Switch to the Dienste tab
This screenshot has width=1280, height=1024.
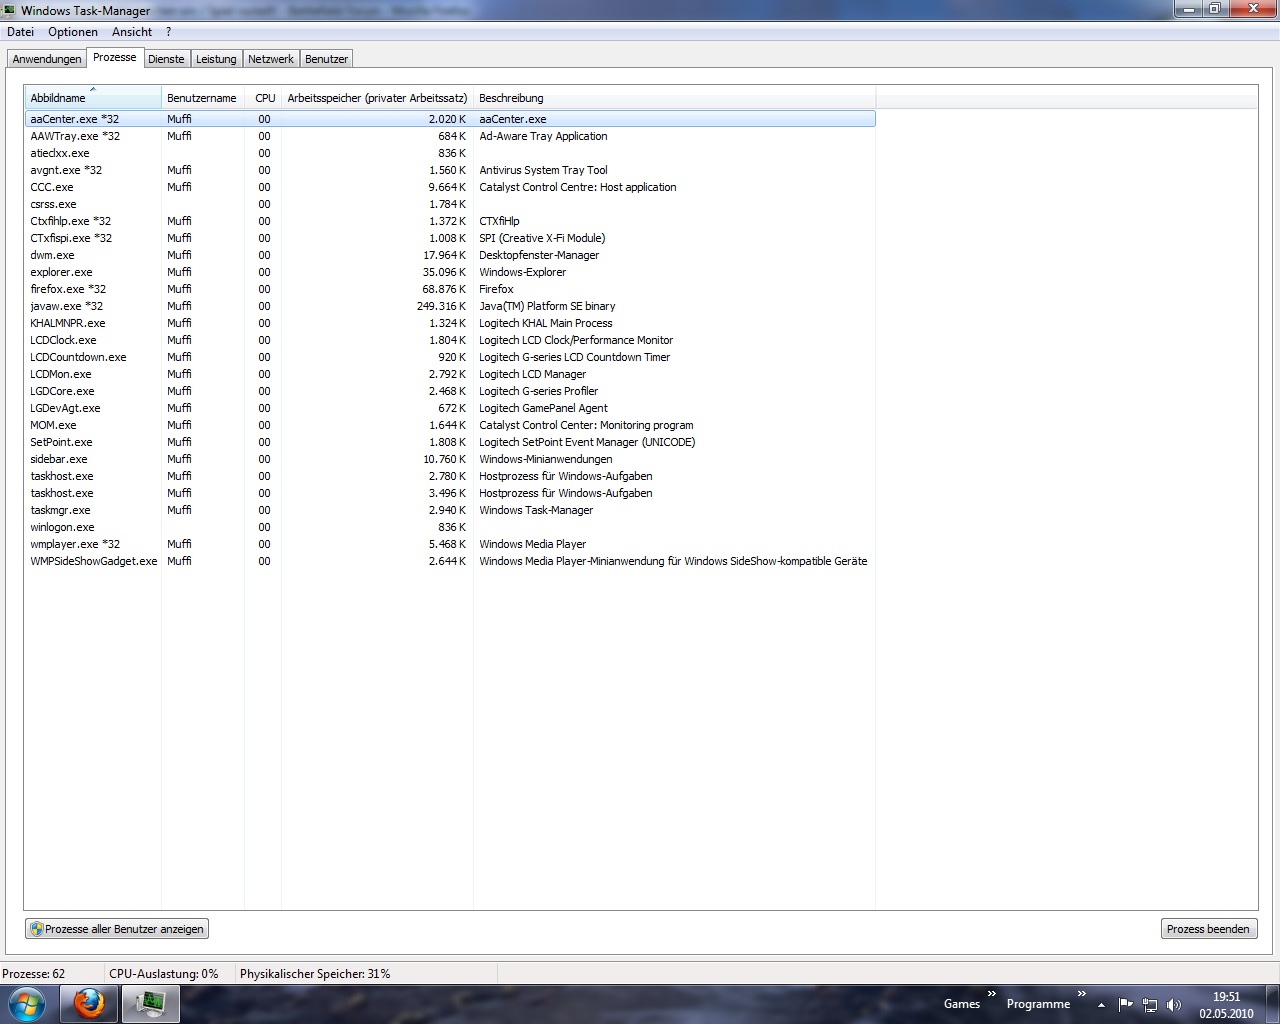point(166,59)
